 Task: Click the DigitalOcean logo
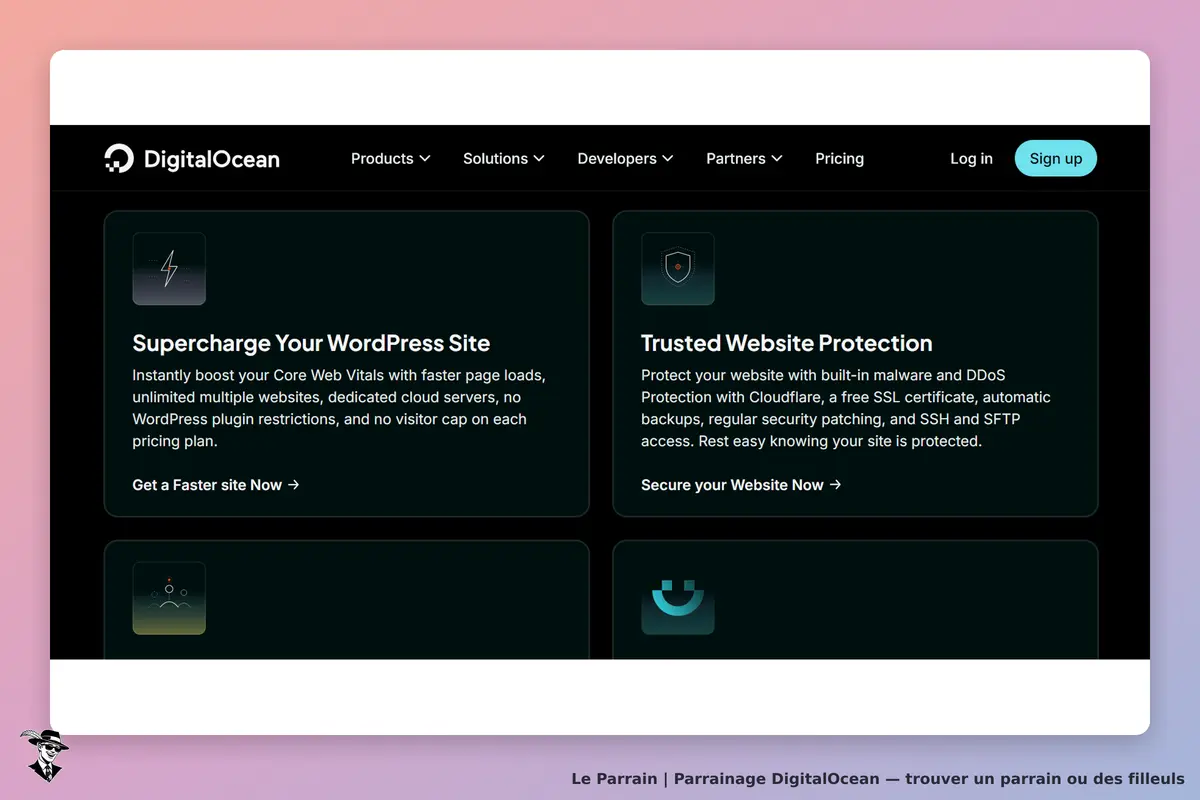(192, 158)
